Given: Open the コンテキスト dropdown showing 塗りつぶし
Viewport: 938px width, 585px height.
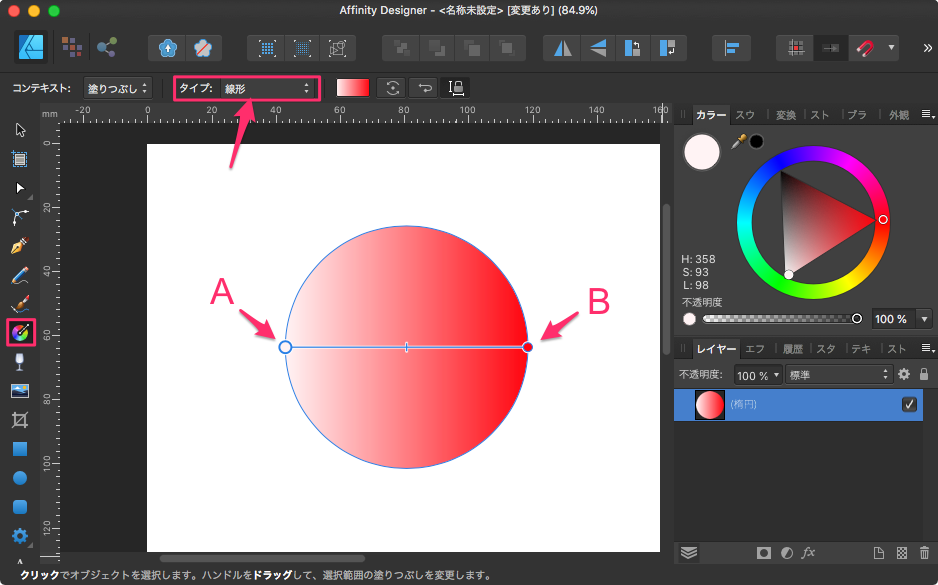Looking at the screenshot, I should point(117,89).
